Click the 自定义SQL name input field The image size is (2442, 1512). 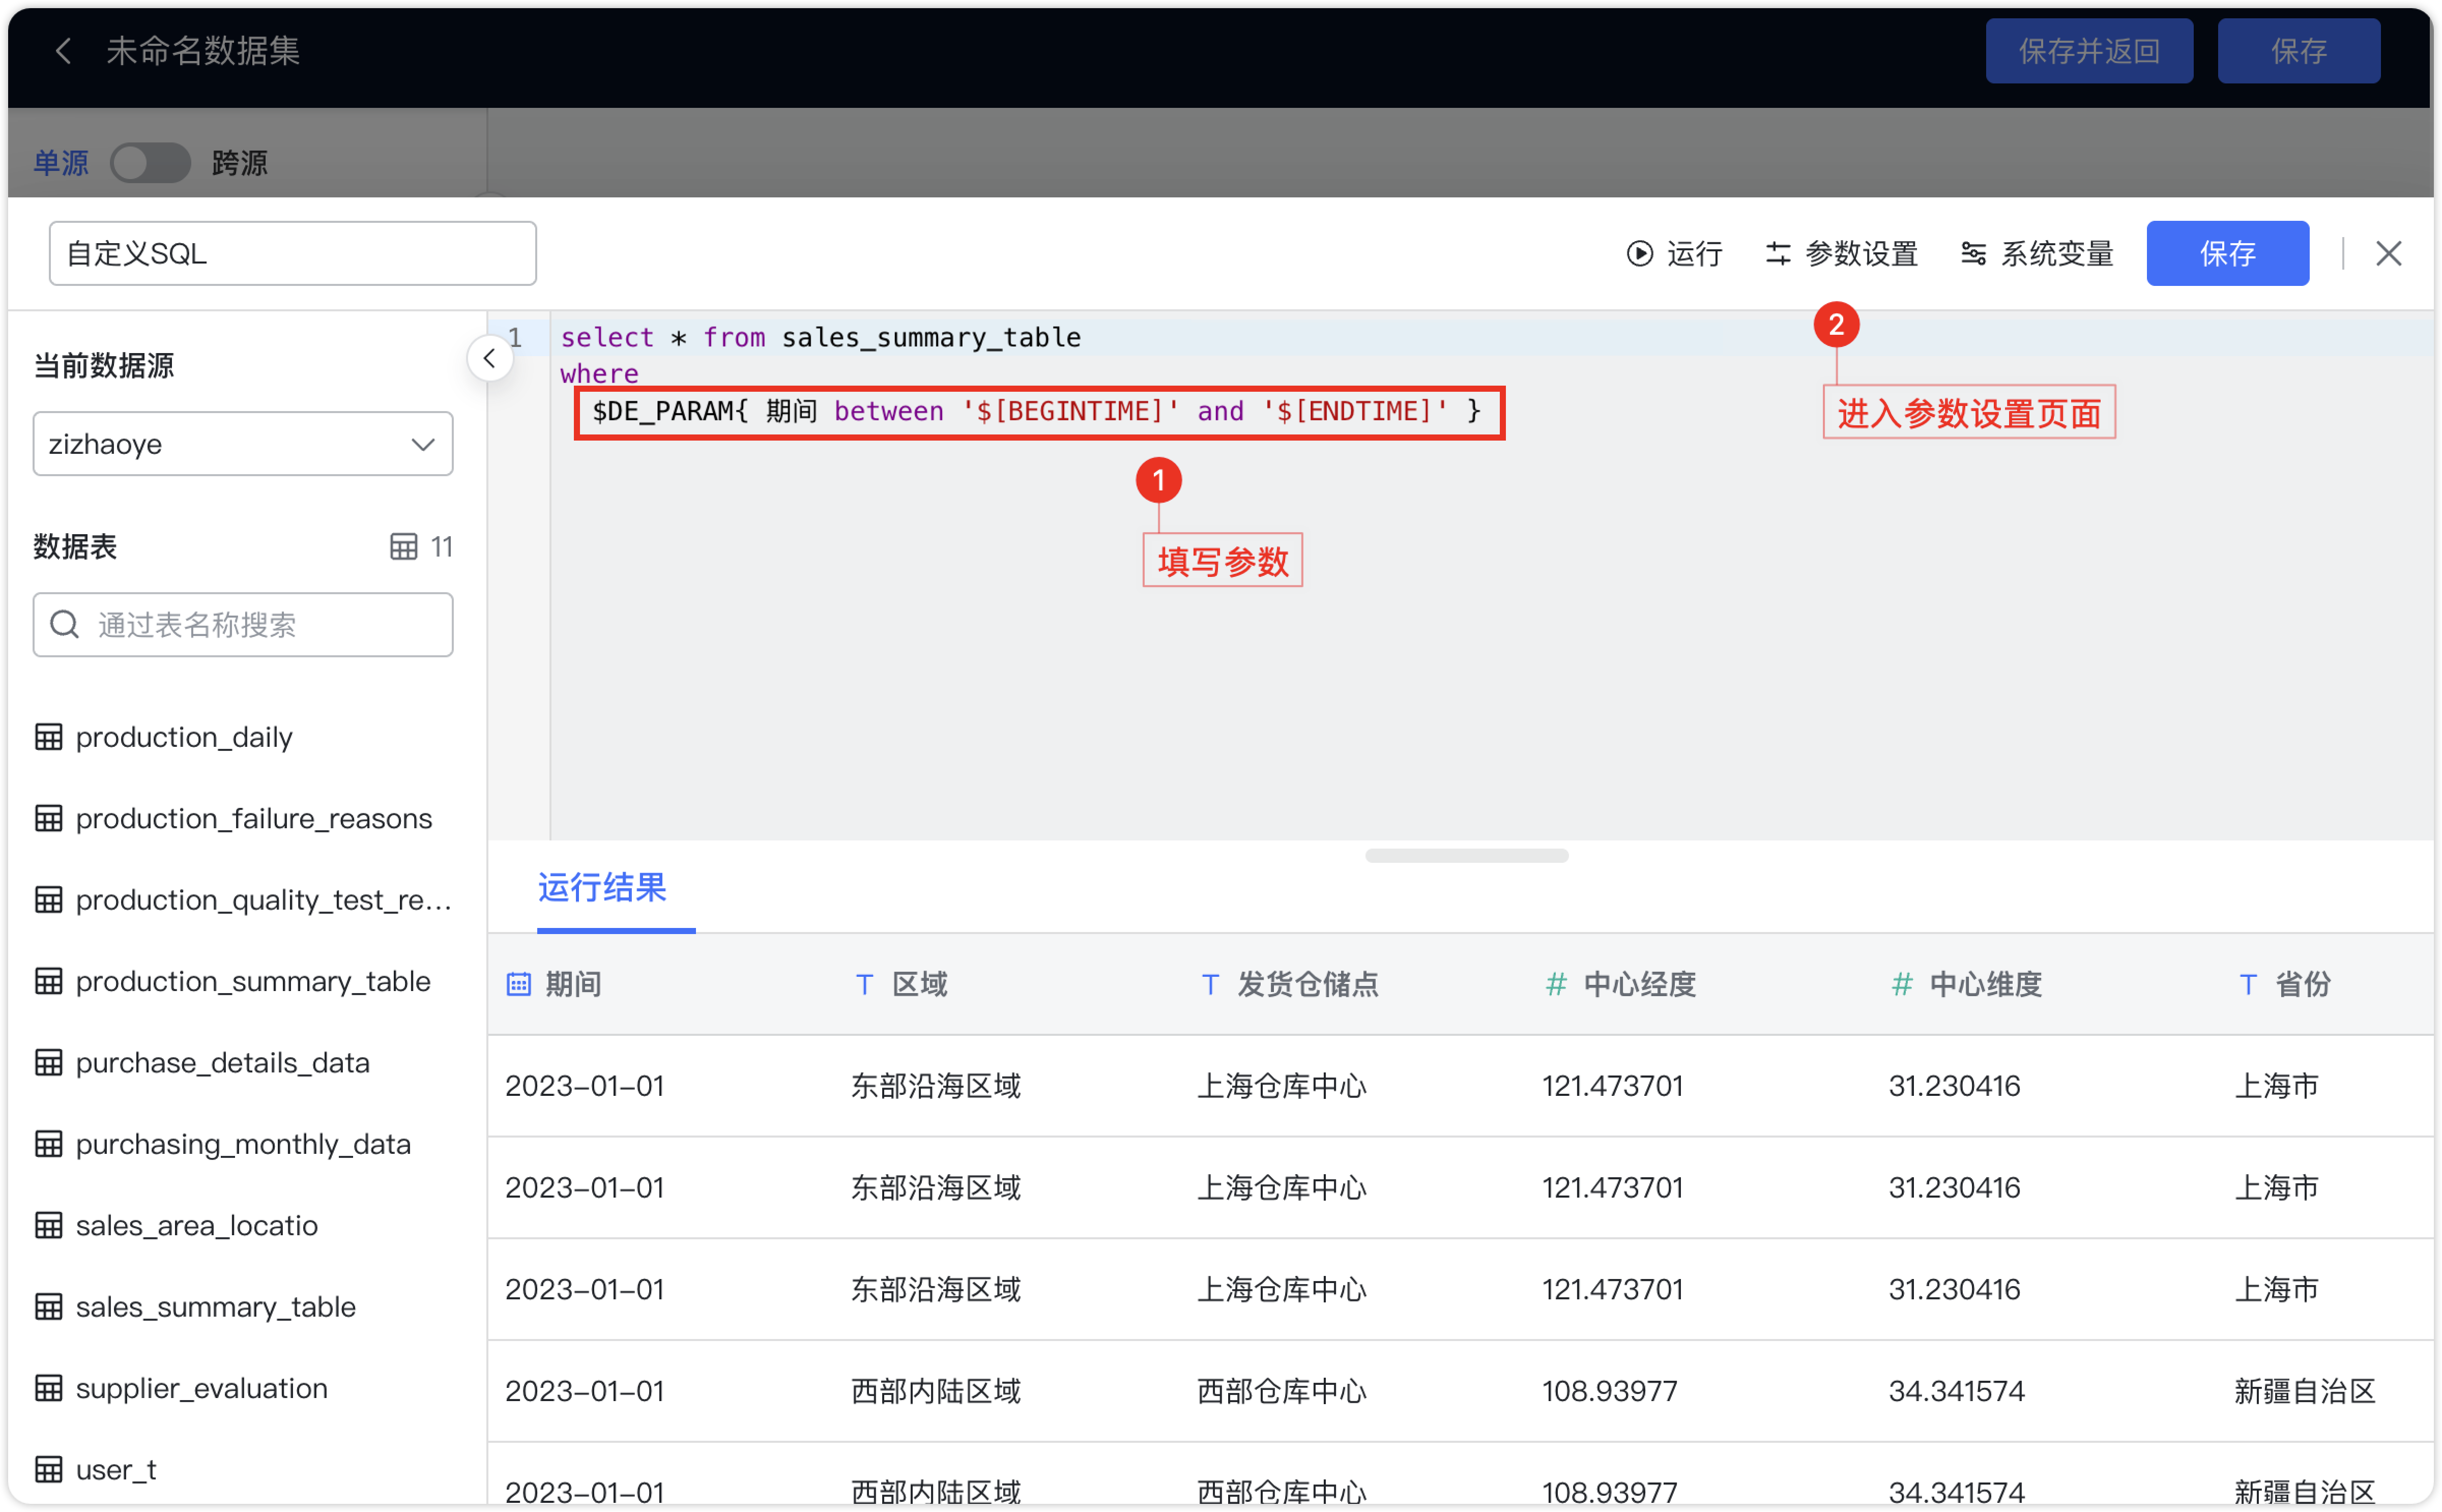[292, 253]
